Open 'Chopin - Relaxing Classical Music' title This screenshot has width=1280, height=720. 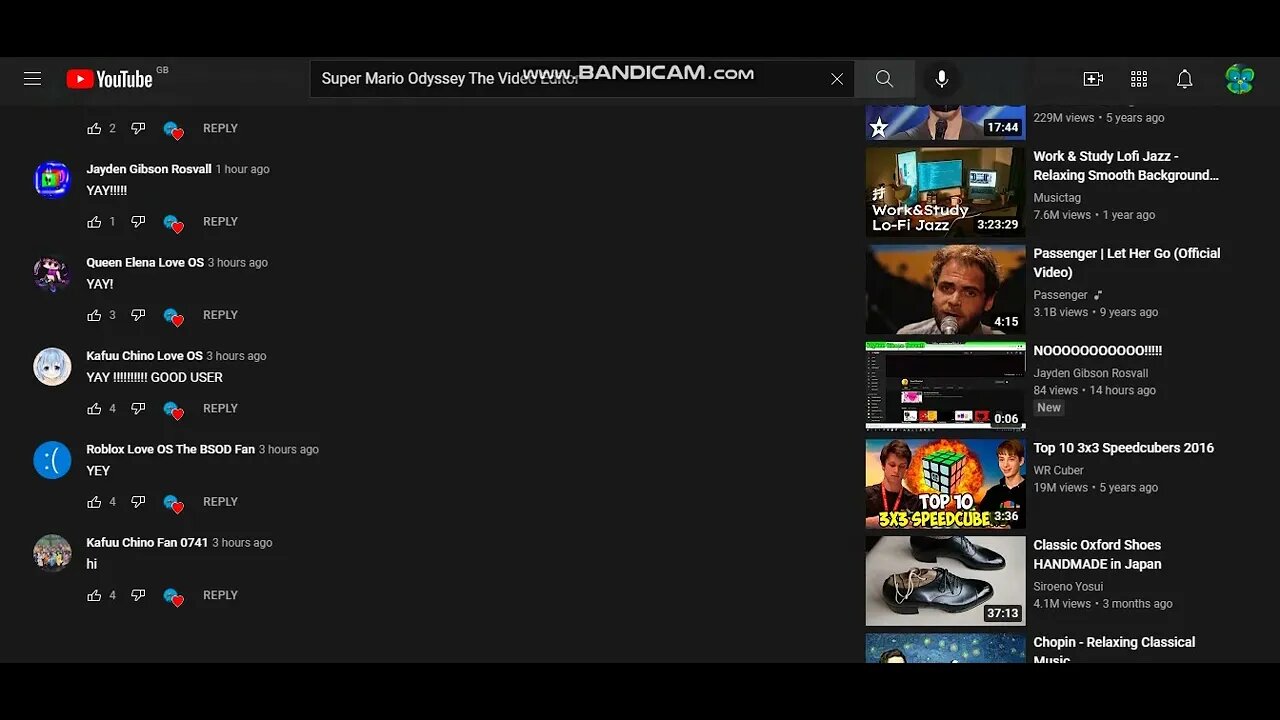1114,649
